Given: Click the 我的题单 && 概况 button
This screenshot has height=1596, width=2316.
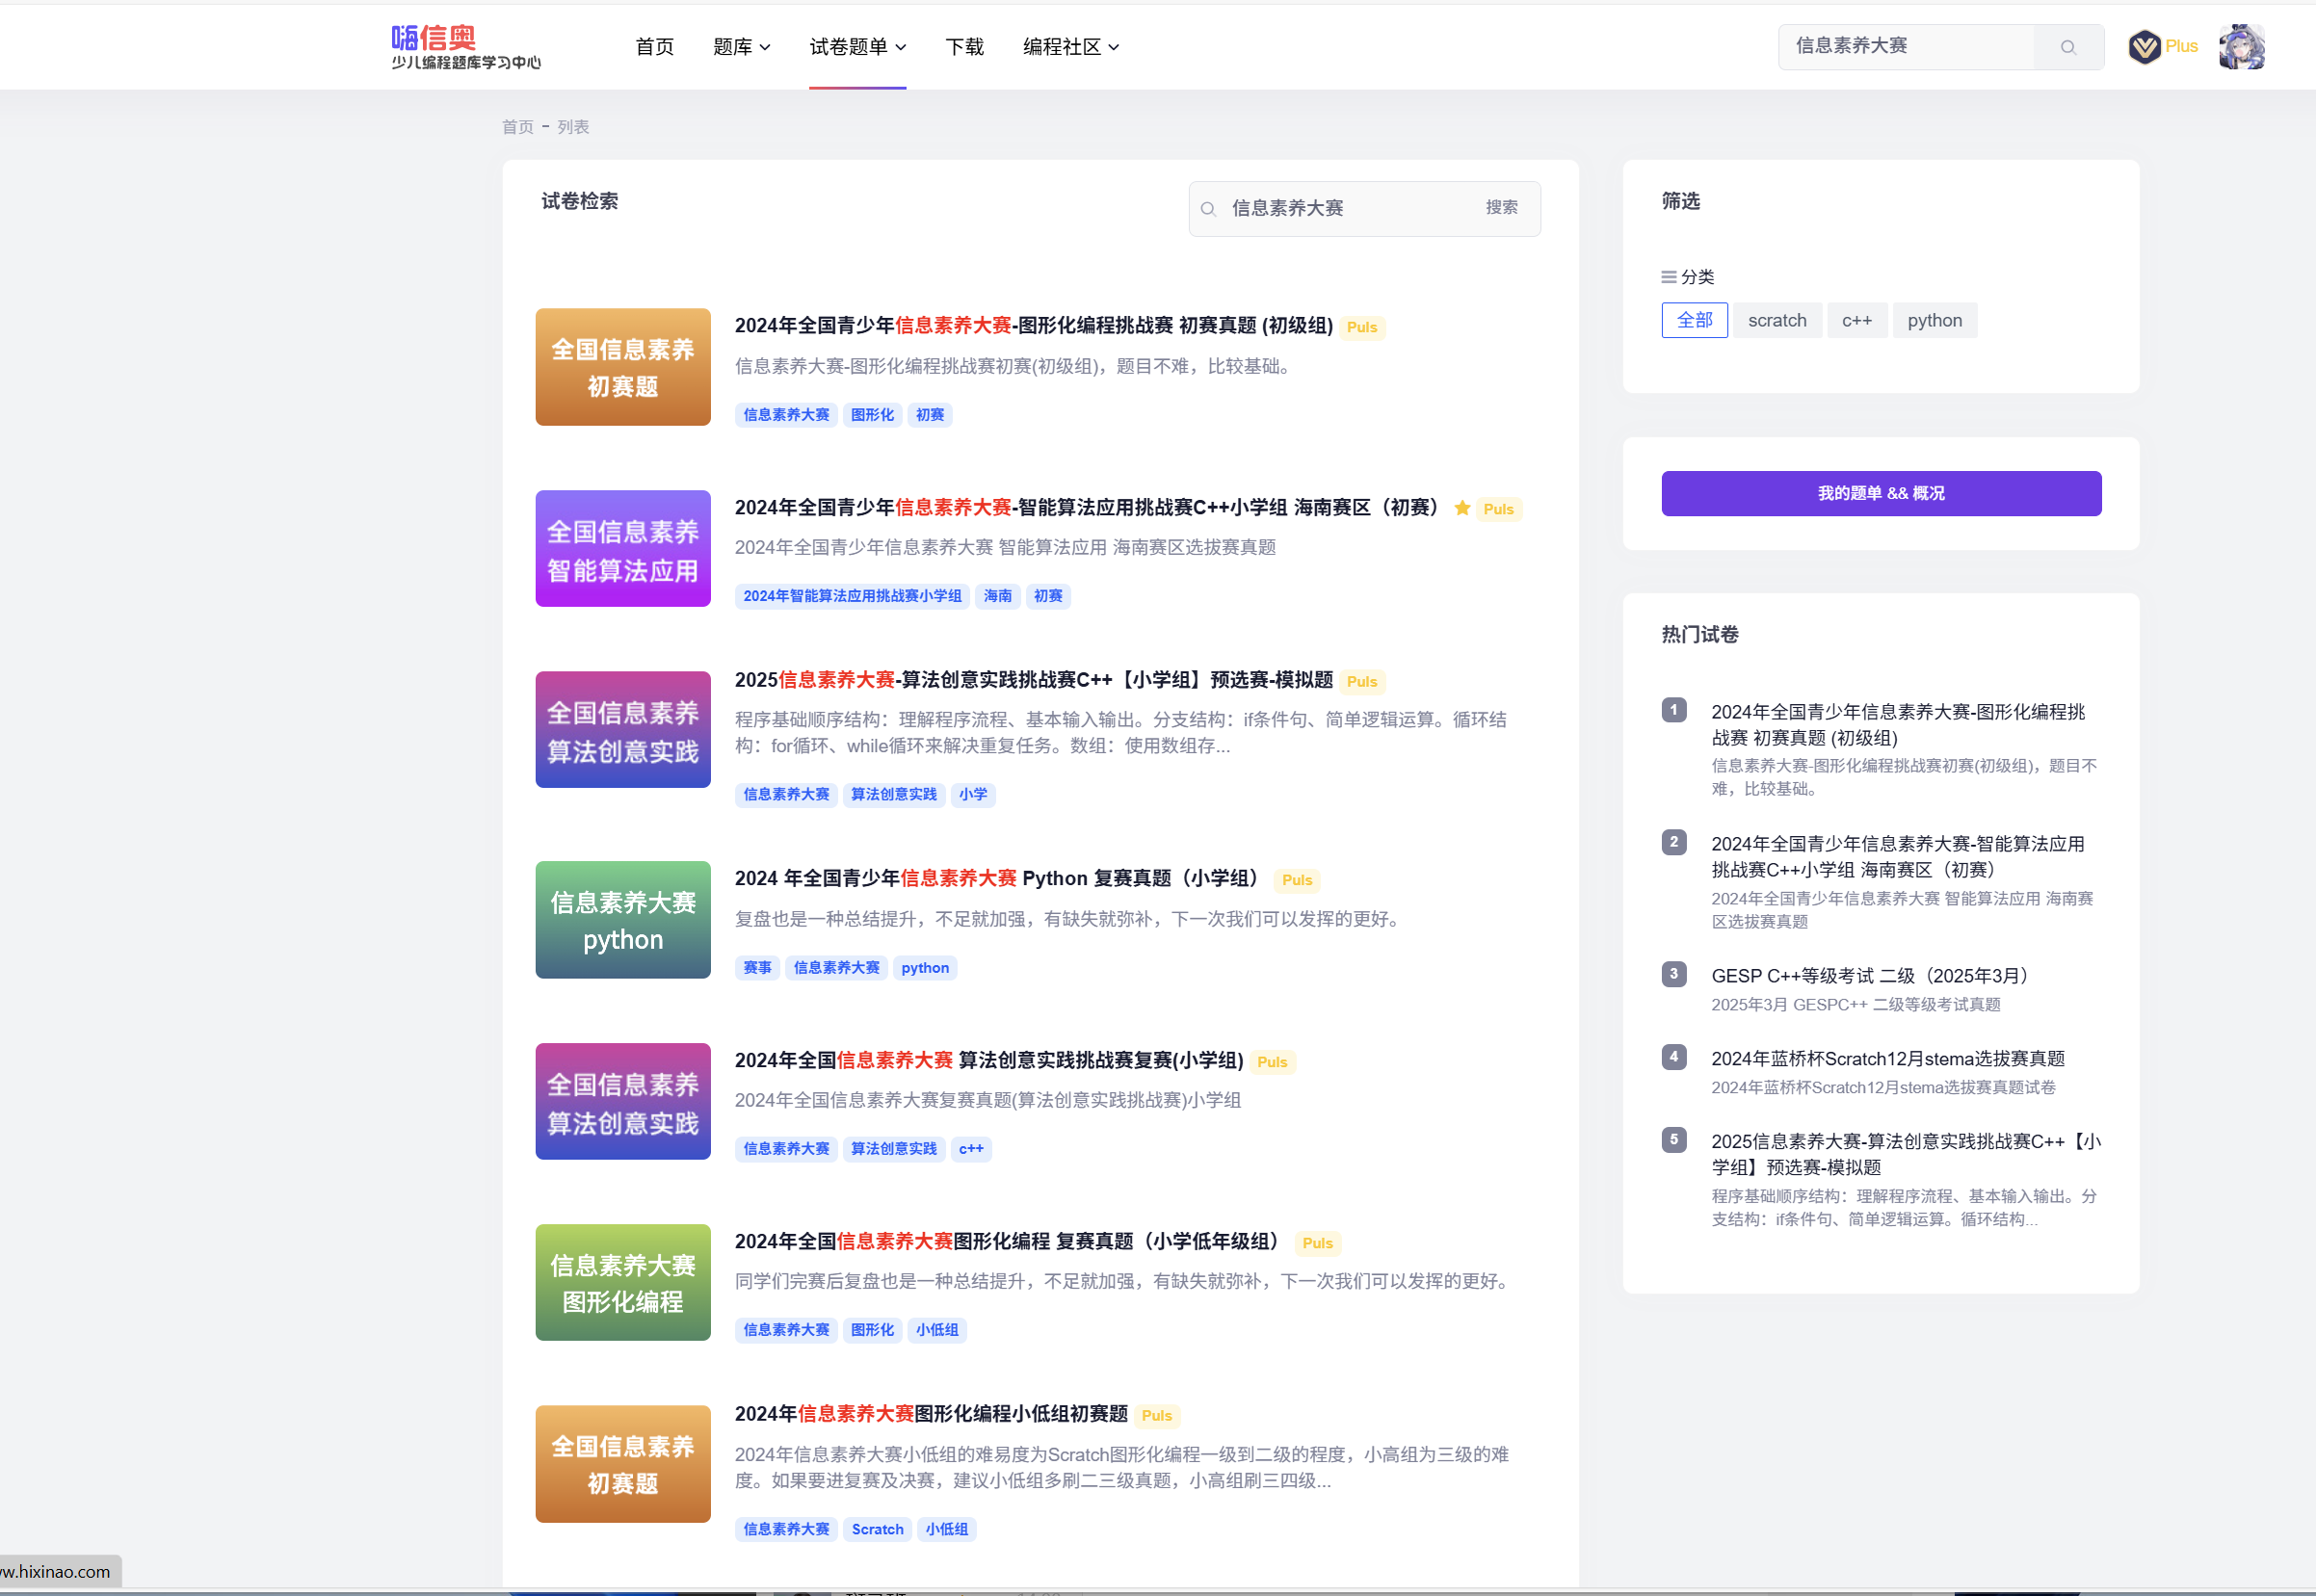Looking at the screenshot, I should tap(1880, 494).
